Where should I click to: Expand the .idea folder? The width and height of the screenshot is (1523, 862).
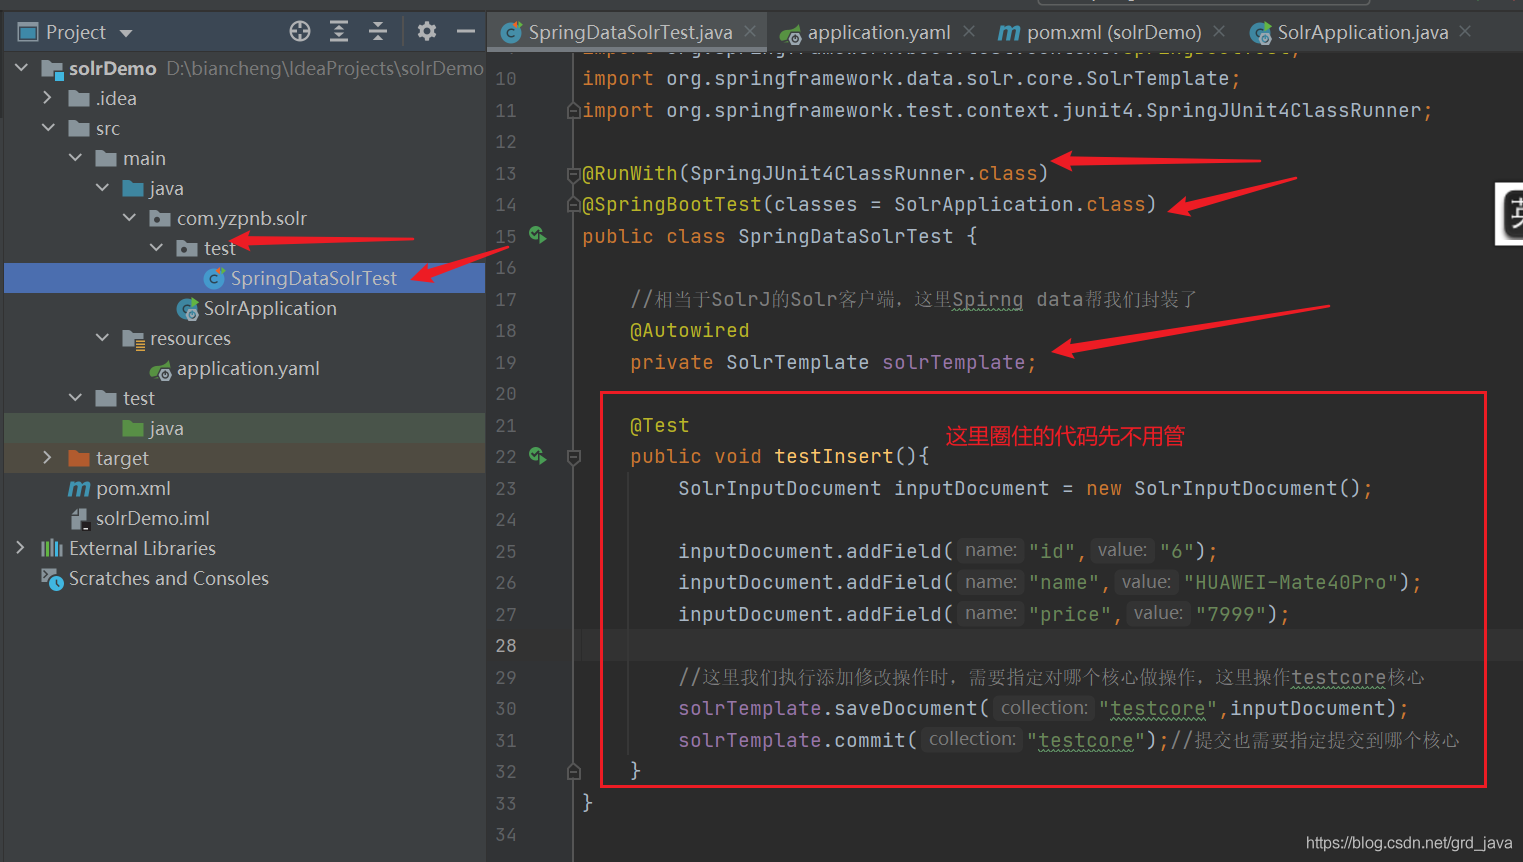tap(47, 98)
